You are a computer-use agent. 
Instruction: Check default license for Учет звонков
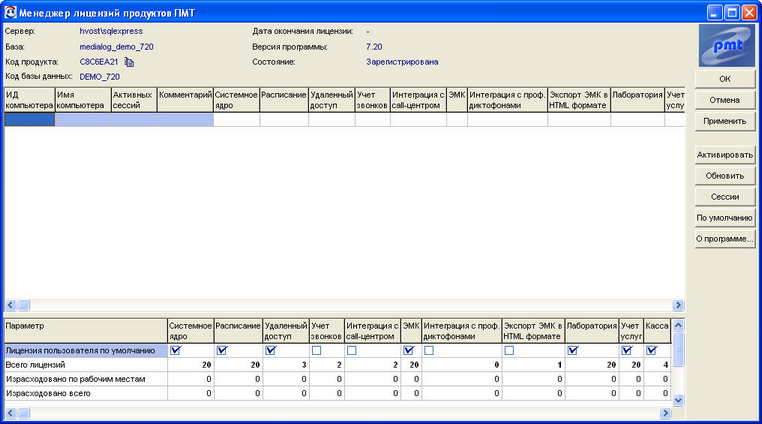pos(316,350)
